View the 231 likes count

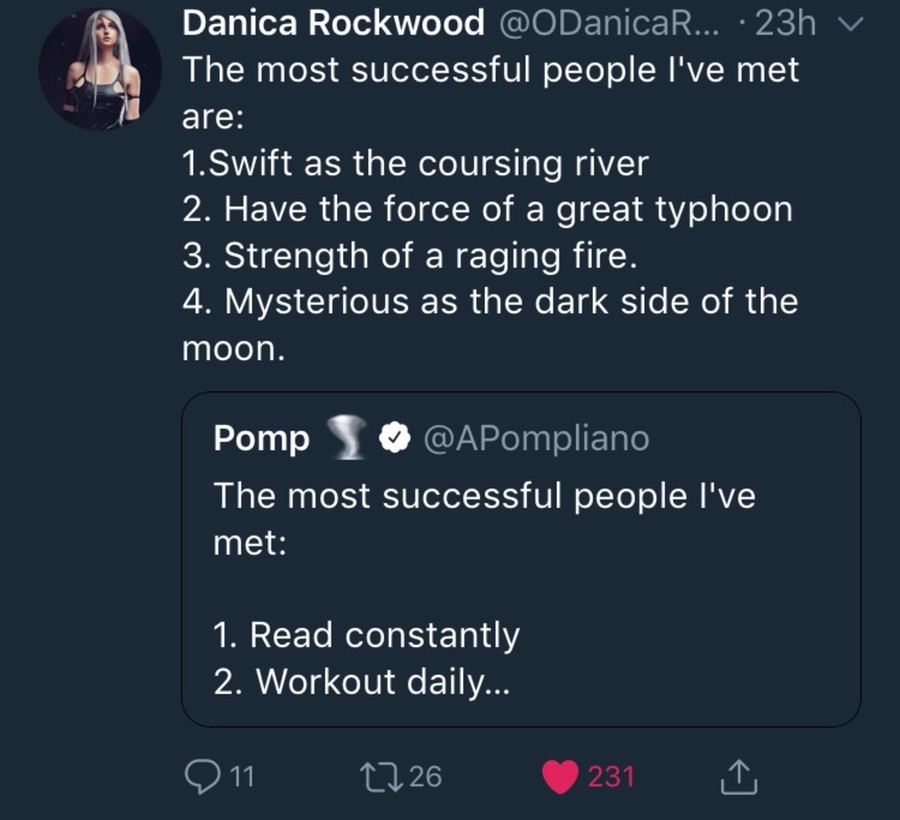610,776
